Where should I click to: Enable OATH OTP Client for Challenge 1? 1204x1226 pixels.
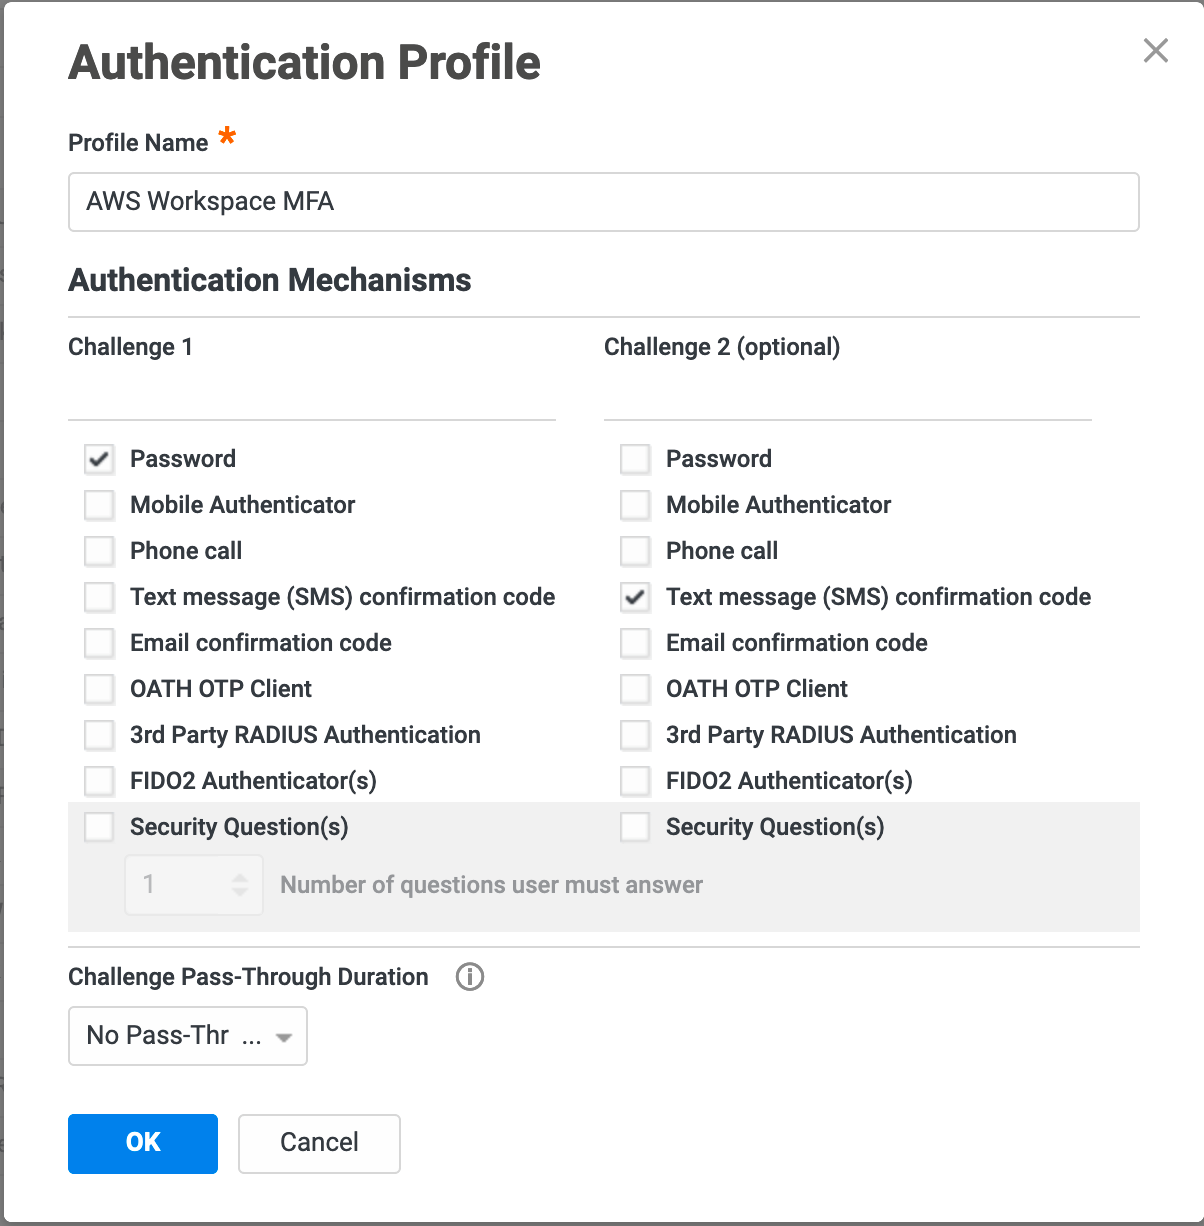tap(99, 689)
